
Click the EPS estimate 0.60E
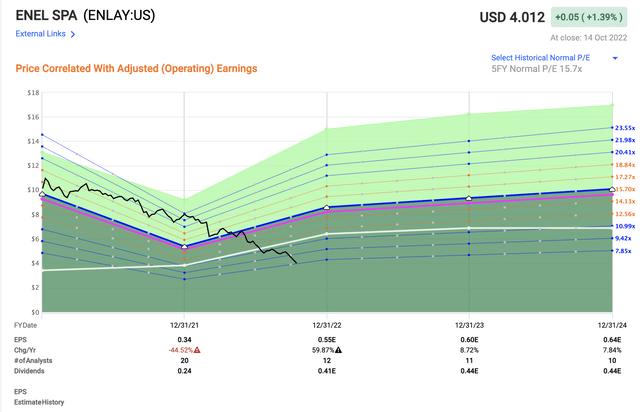[x=469, y=340]
